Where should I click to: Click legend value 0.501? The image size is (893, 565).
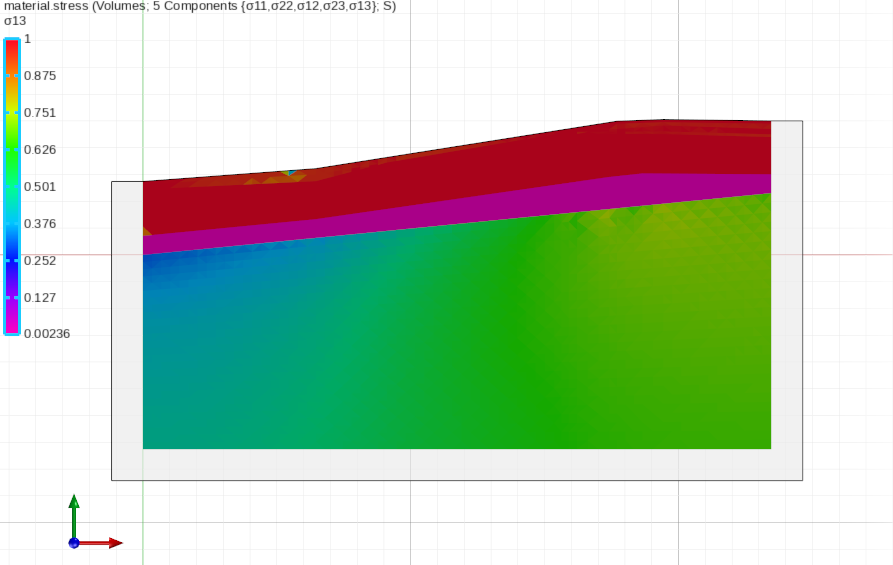click(40, 187)
